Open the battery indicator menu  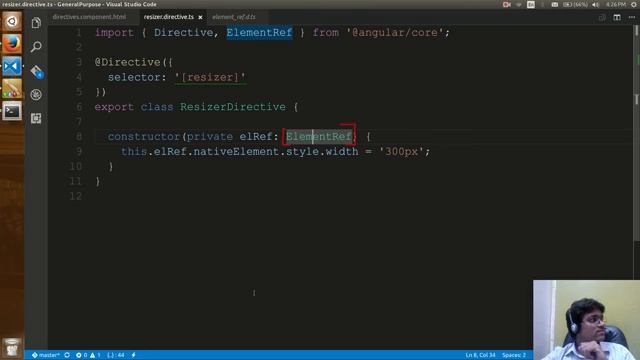tap(575, 4)
